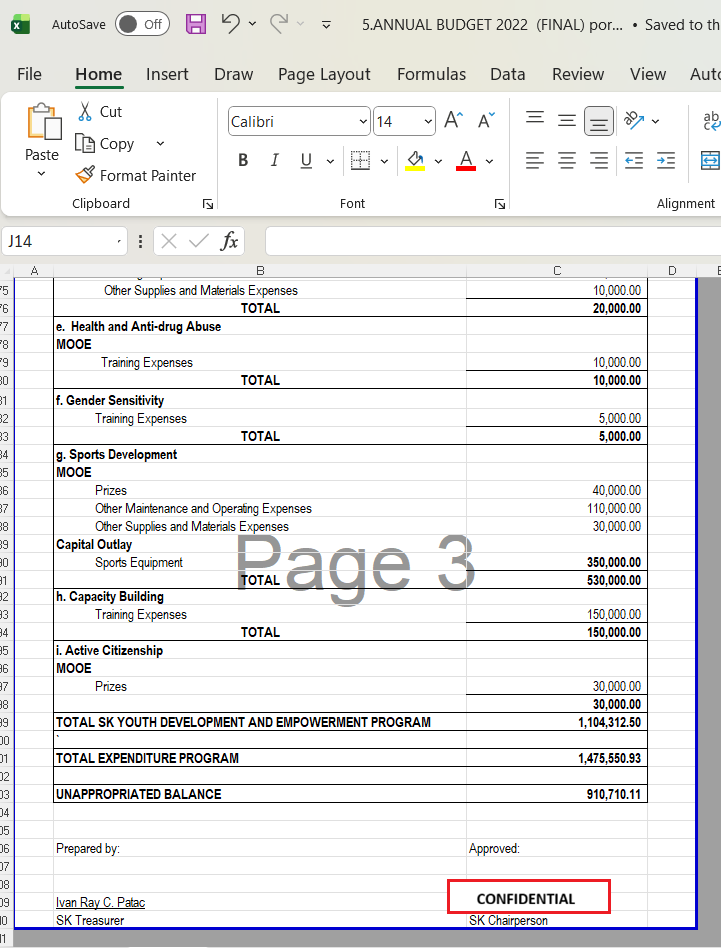Viewport: 721px width, 948px height.
Task: Switch to the View tab
Action: tap(648, 74)
